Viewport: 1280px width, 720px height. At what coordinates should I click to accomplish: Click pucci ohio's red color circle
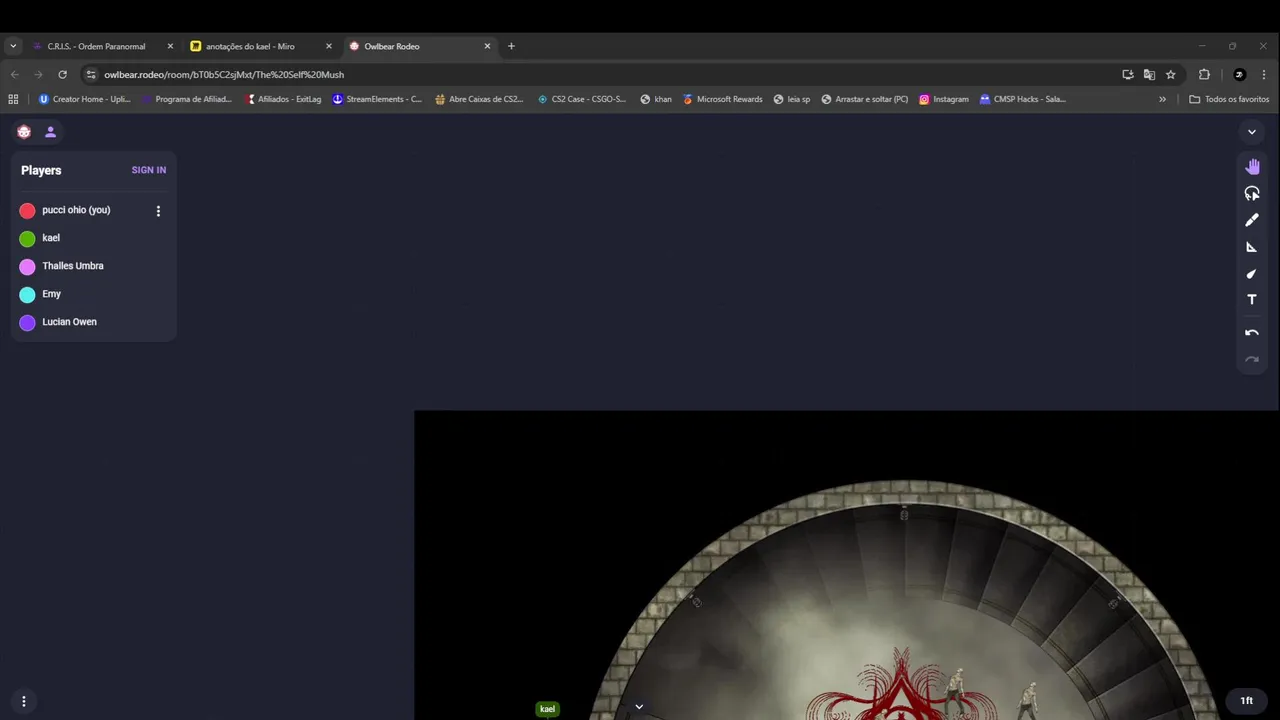(27, 211)
